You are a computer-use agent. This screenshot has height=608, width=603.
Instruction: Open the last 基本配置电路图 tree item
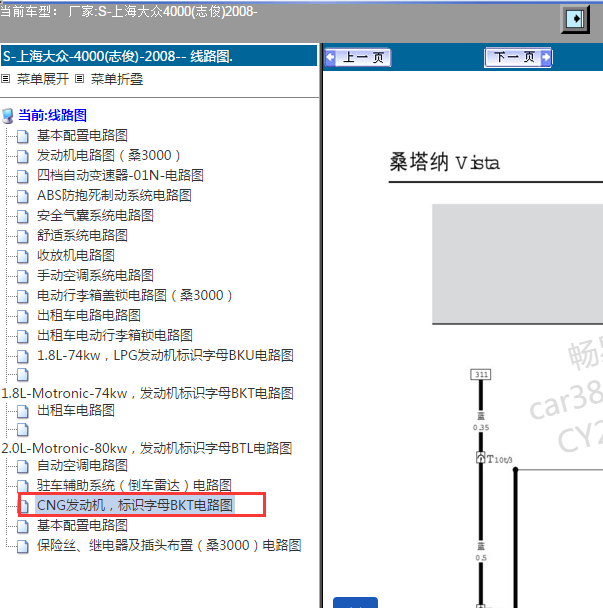coord(82,526)
